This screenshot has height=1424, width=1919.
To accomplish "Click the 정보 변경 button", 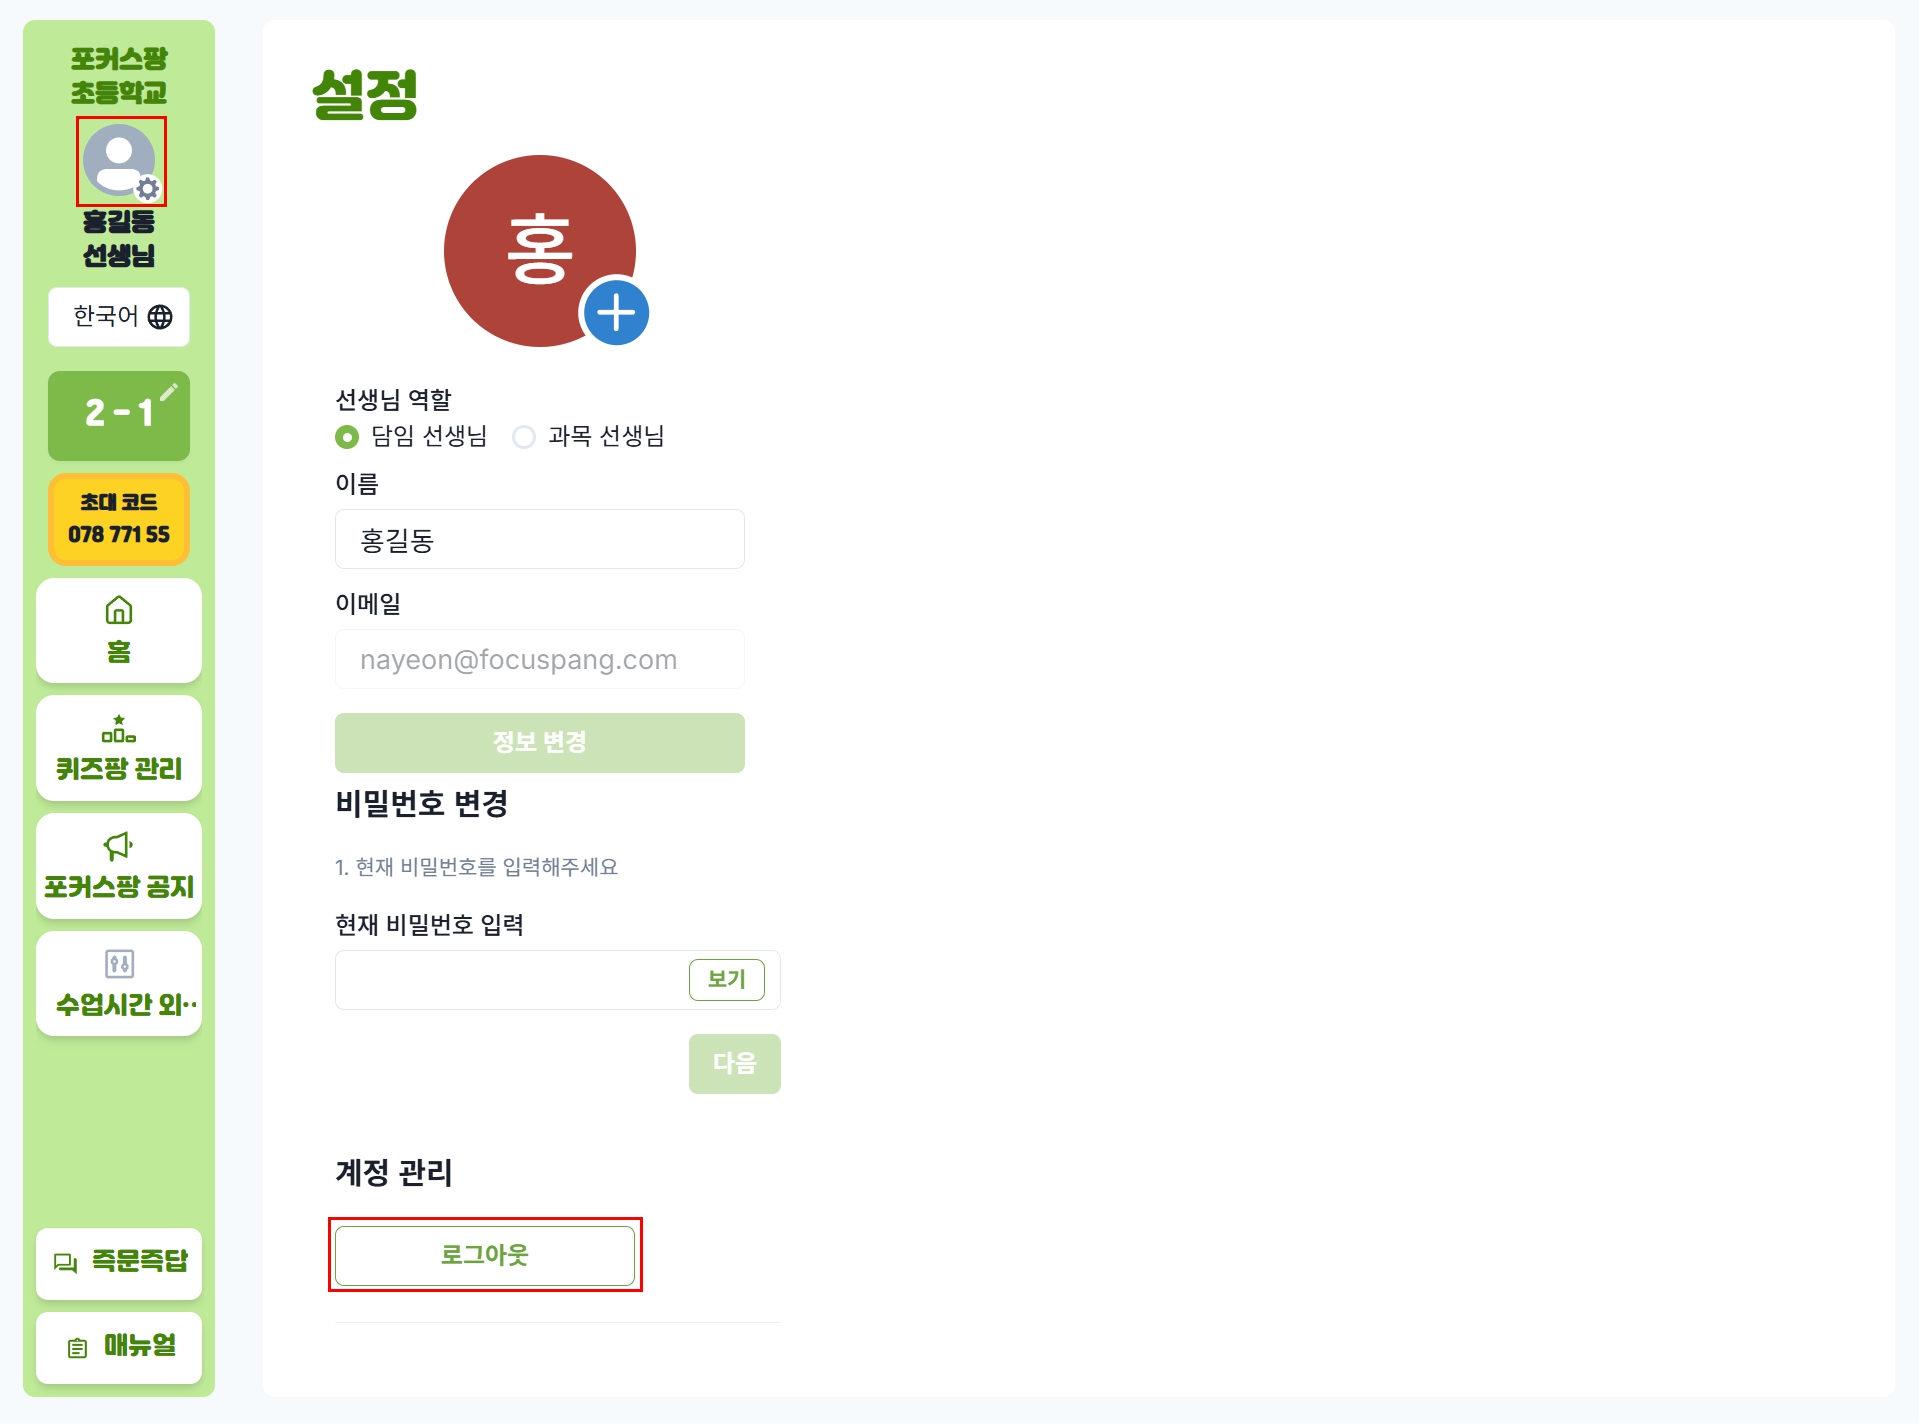I will pos(540,743).
